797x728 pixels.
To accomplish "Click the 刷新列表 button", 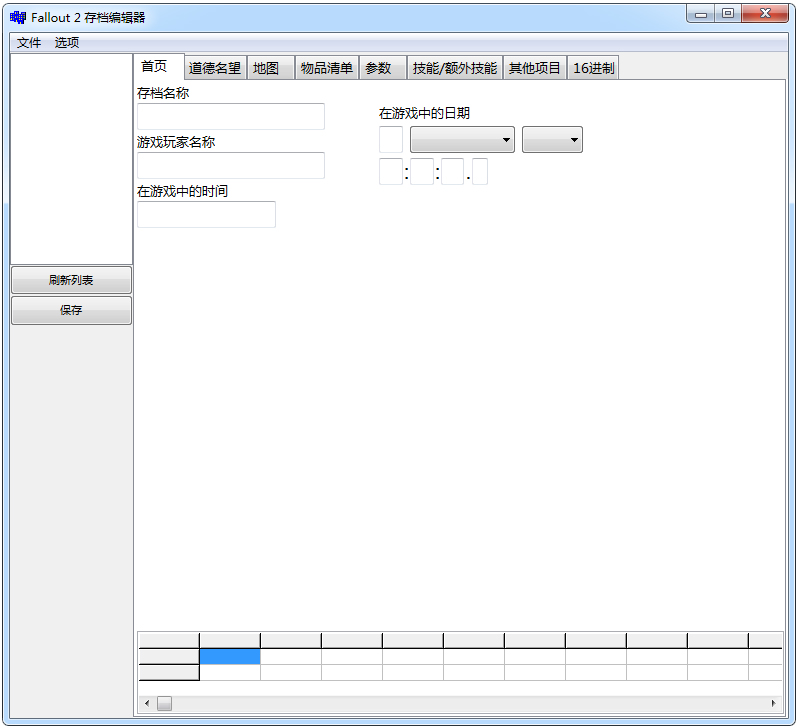I will [71, 280].
